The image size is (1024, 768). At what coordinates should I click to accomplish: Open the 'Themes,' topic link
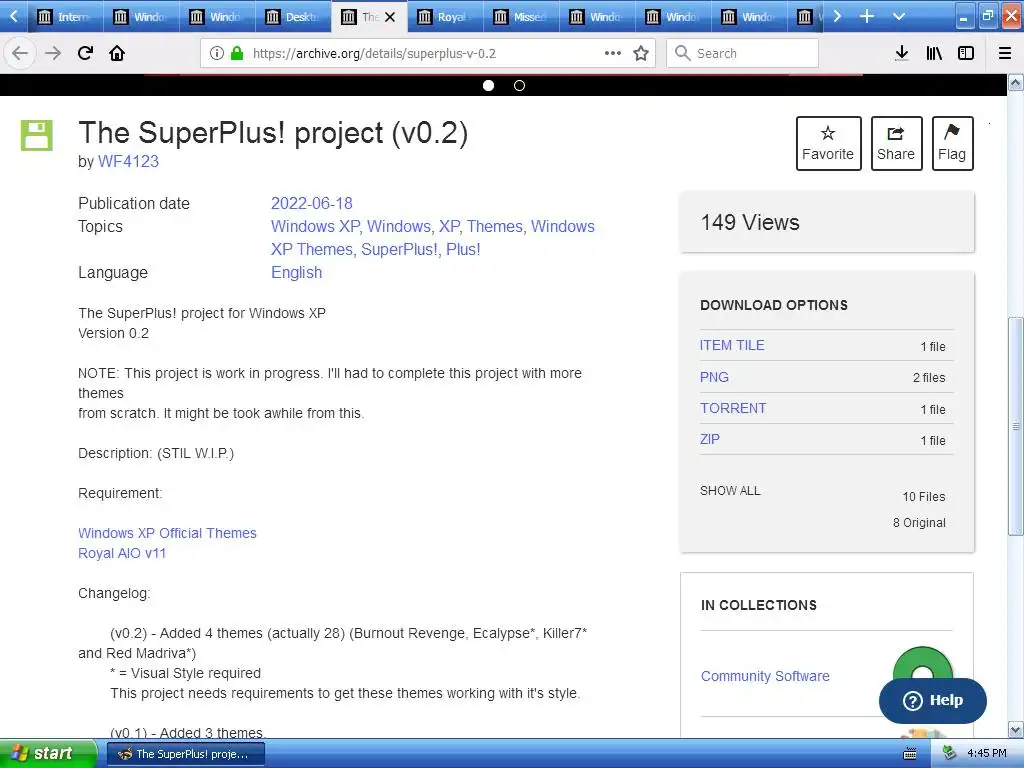(x=496, y=227)
